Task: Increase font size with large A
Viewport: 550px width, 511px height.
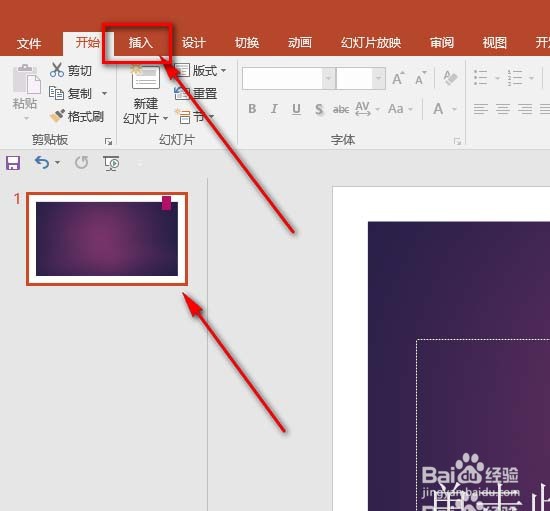Action: pyautogui.click(x=398, y=78)
